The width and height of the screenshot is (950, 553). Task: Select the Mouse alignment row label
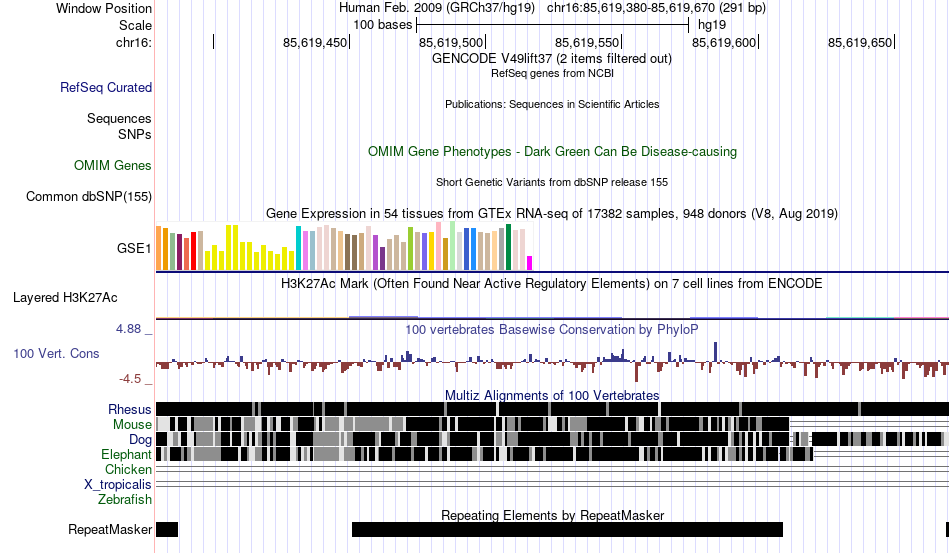click(x=132, y=425)
